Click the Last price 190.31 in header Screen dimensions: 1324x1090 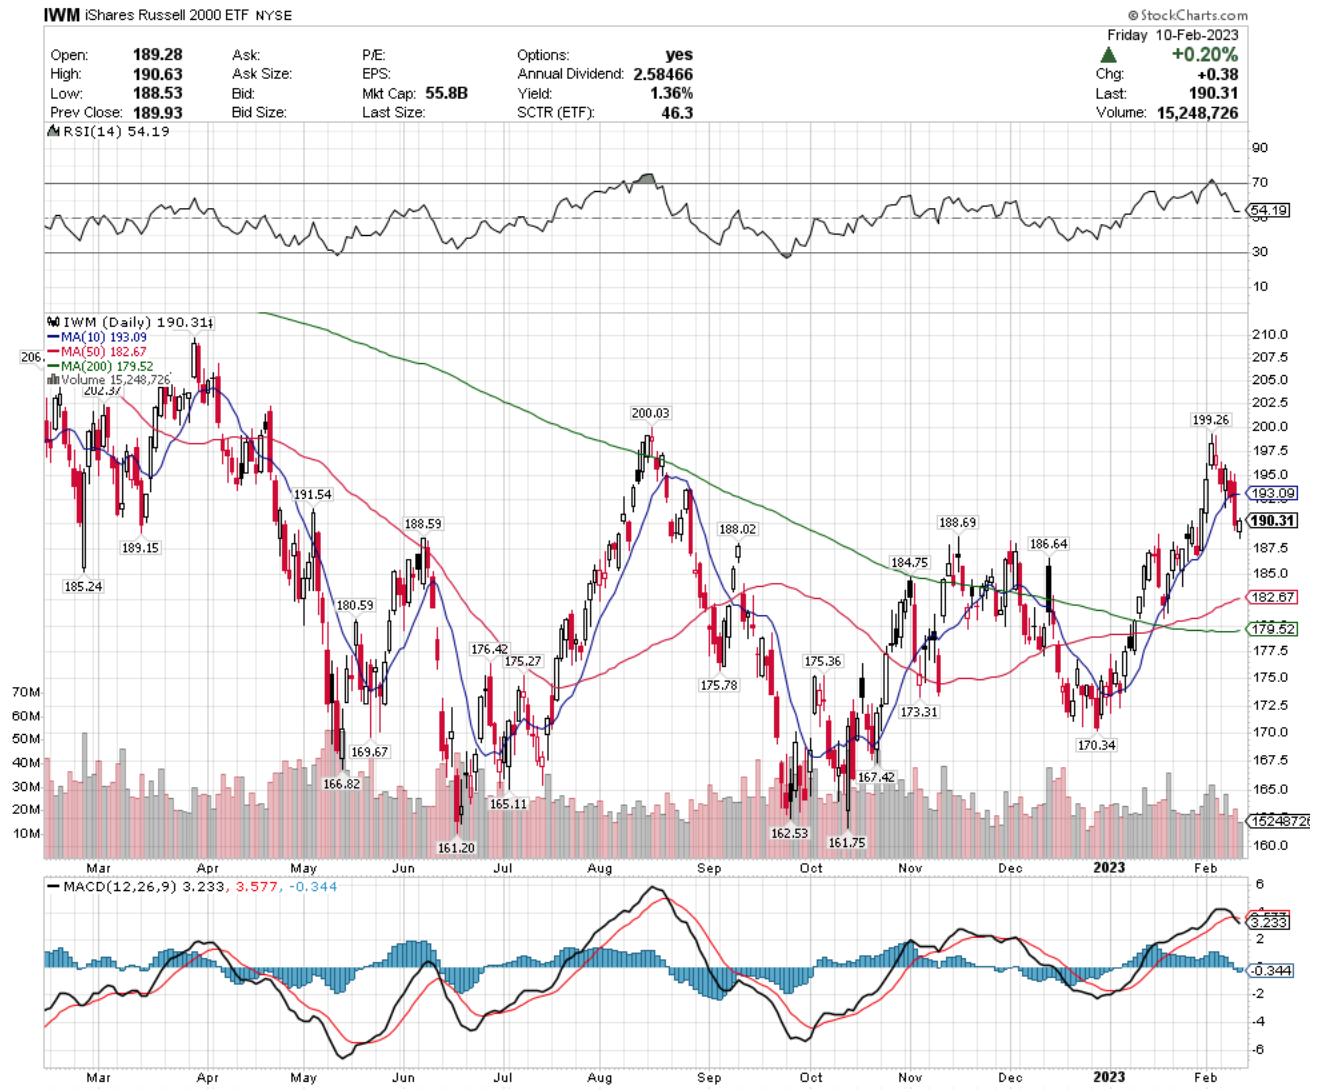pos(1214,93)
